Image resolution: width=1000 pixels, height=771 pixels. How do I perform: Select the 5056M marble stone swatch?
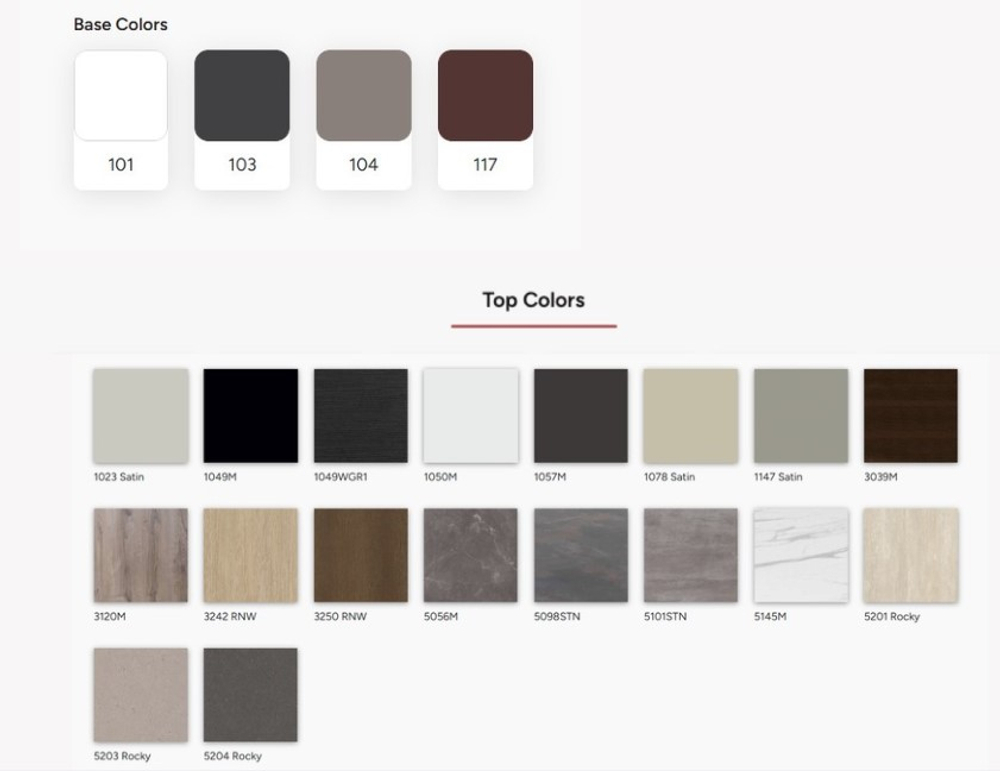(471, 555)
